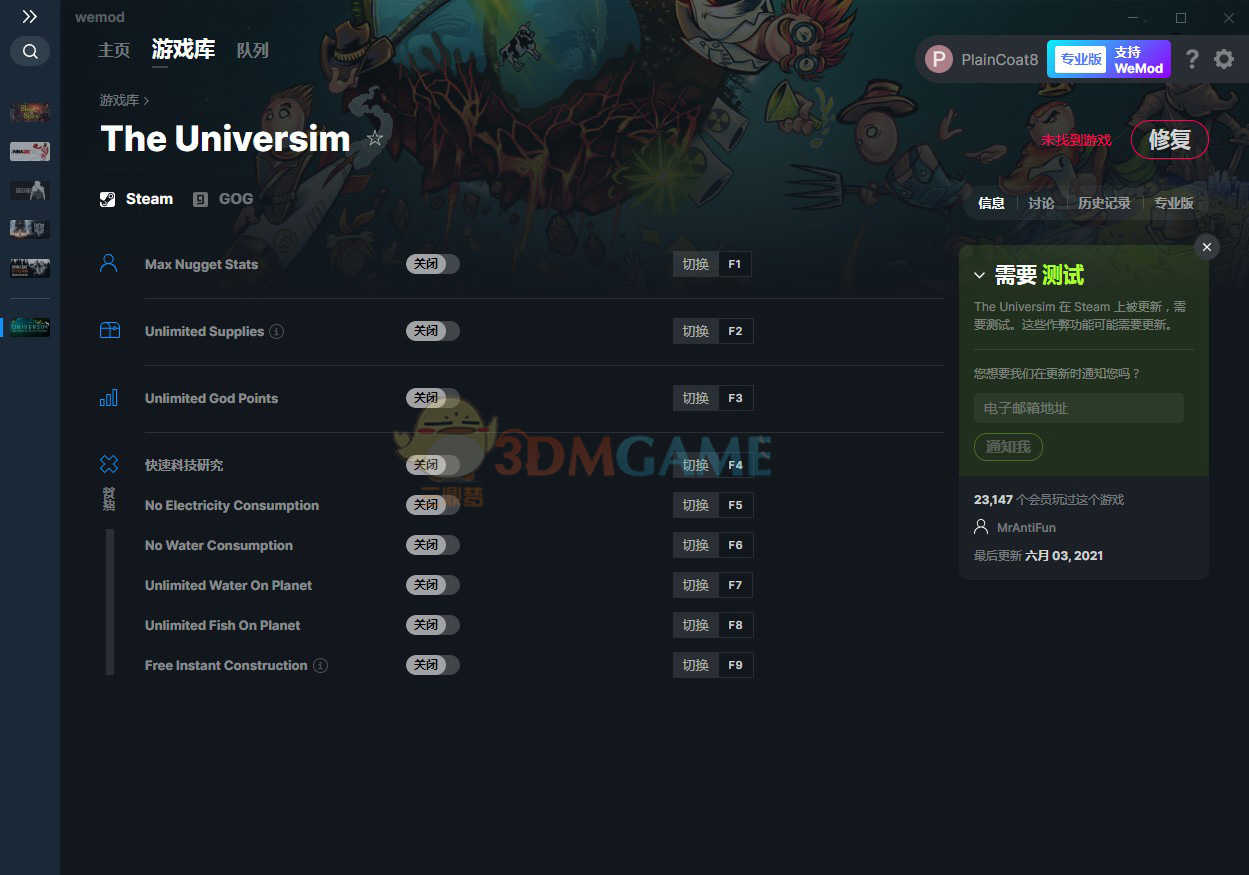The height and width of the screenshot is (875, 1249).
Task: Open MrAntiFun author link
Action: (1026, 527)
